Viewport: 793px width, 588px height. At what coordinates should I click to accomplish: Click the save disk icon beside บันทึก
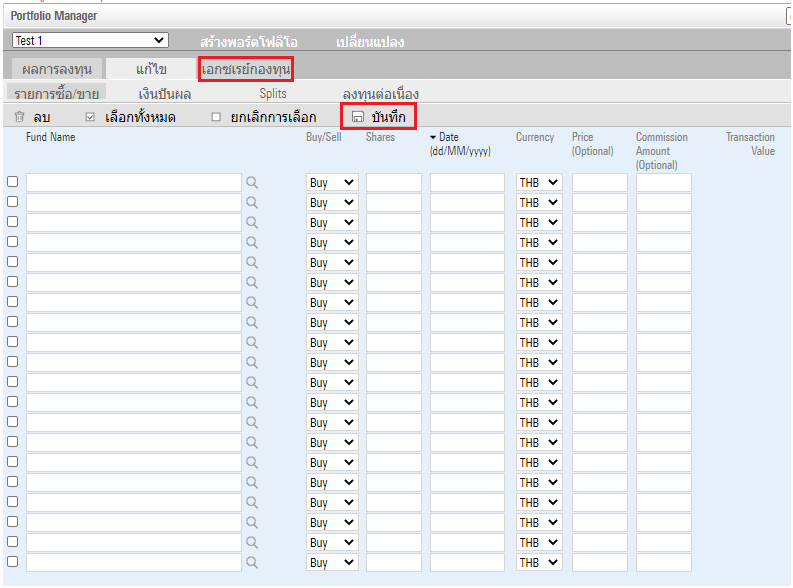357,117
